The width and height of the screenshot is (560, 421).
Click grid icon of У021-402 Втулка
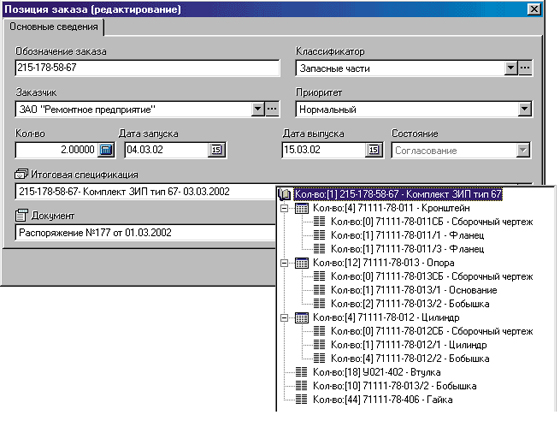(x=301, y=372)
